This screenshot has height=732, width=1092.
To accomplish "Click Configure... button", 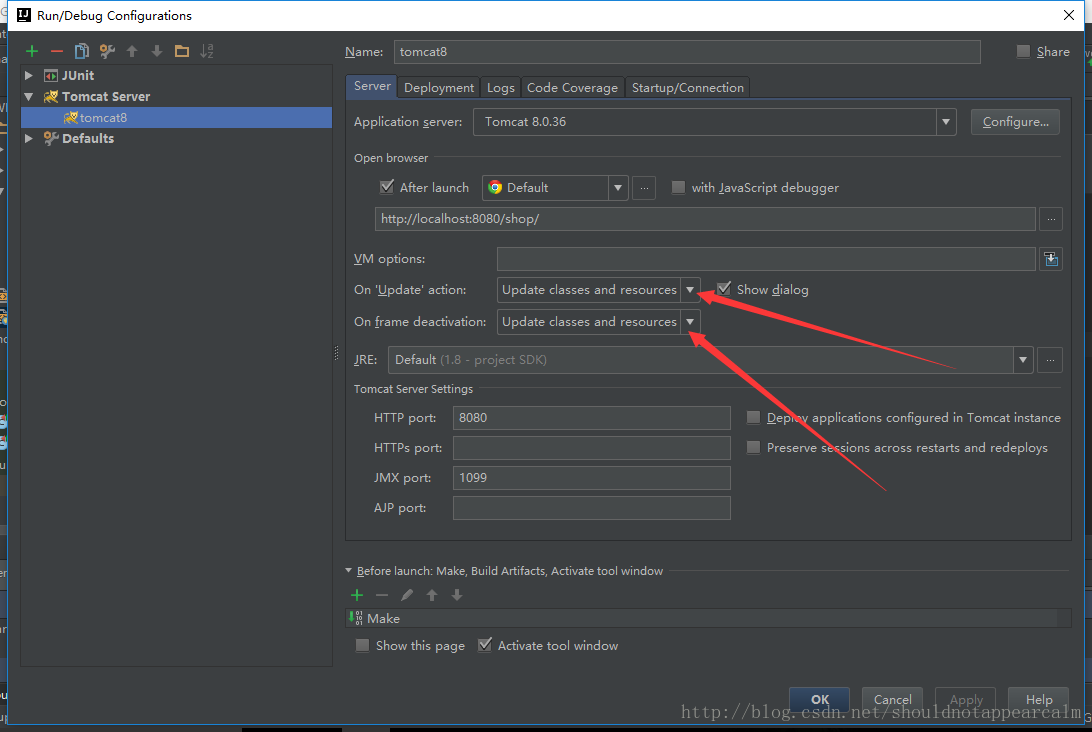I will point(1015,122).
